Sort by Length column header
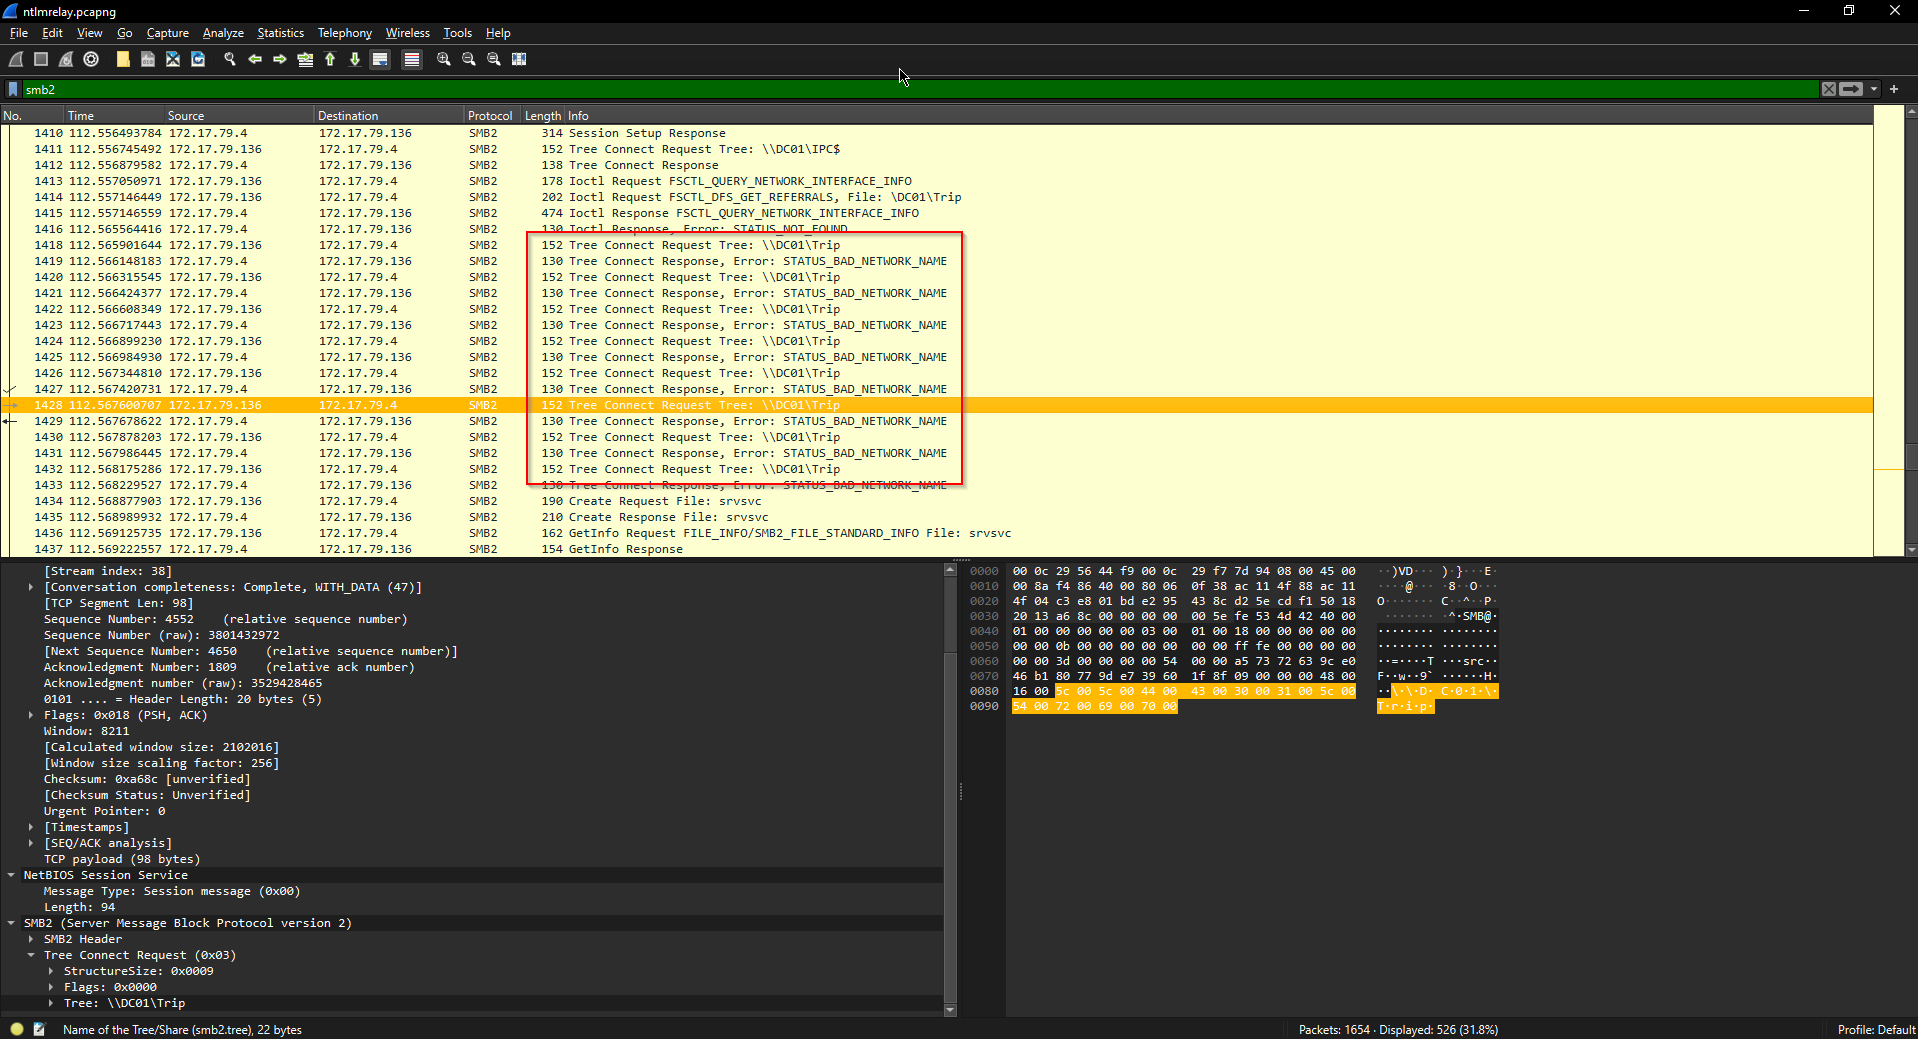Viewport: 1918px width, 1039px height. pos(543,116)
